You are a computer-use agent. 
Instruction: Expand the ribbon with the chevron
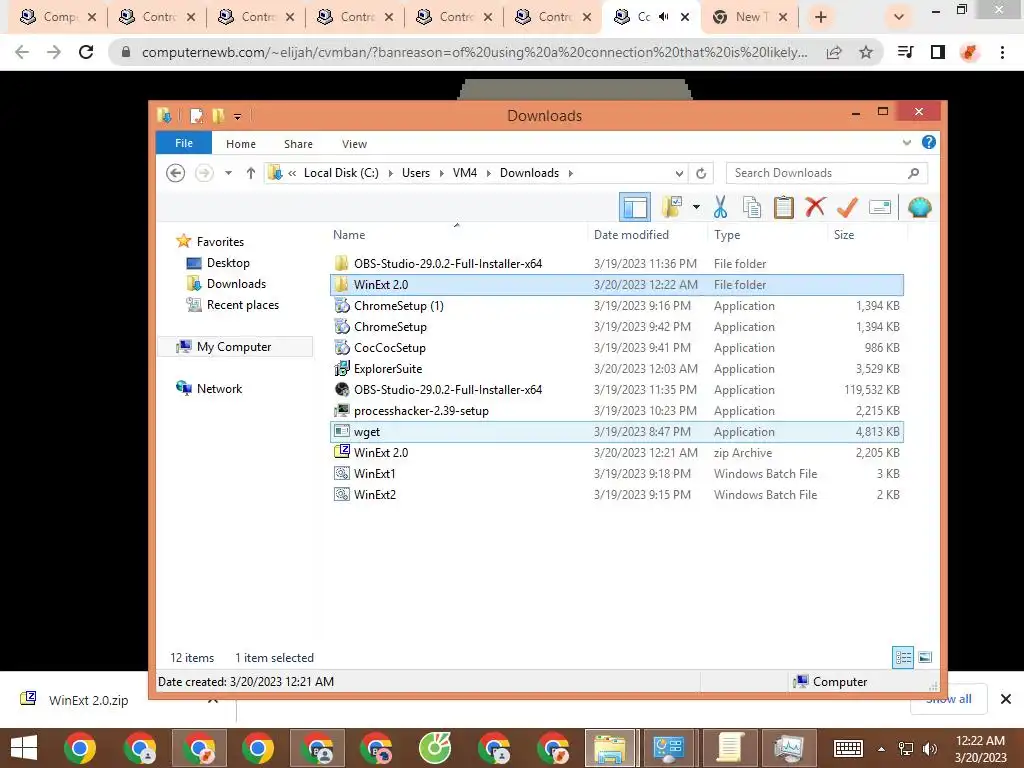906,142
